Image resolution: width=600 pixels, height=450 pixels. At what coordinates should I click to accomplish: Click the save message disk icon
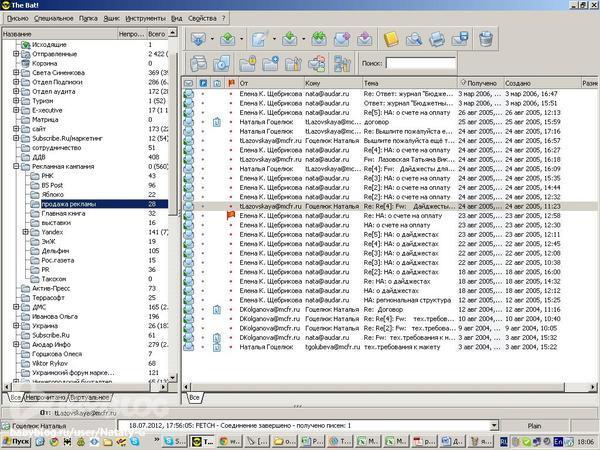pos(461,39)
